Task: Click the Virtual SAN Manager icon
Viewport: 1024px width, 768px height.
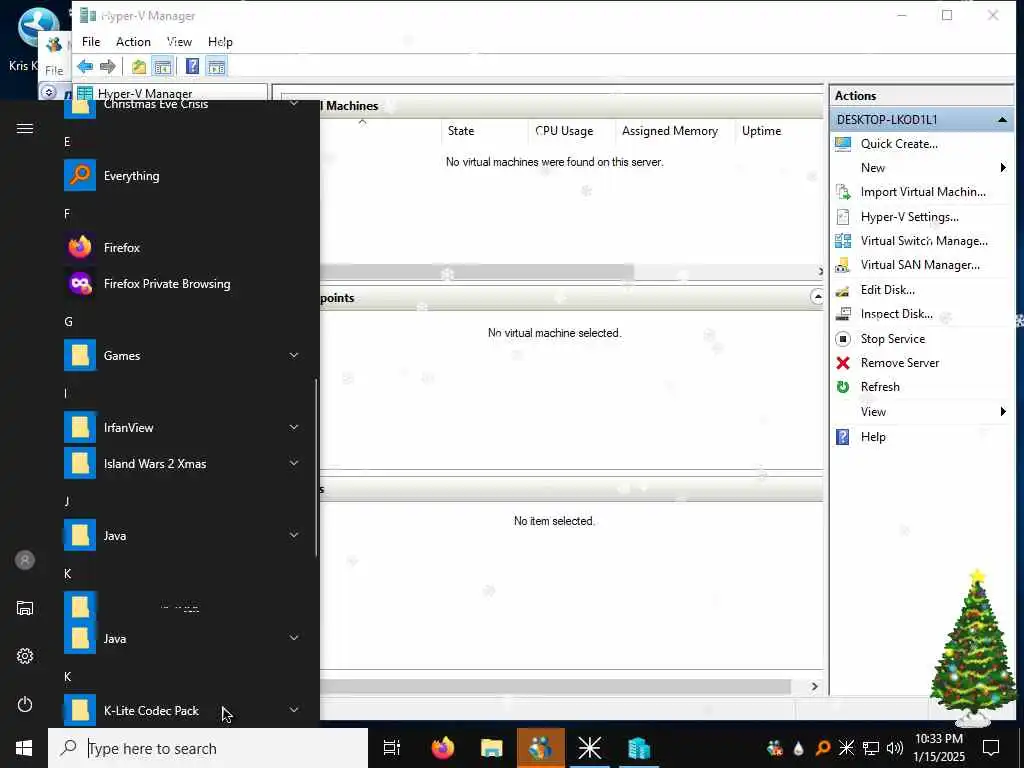Action: (843, 265)
